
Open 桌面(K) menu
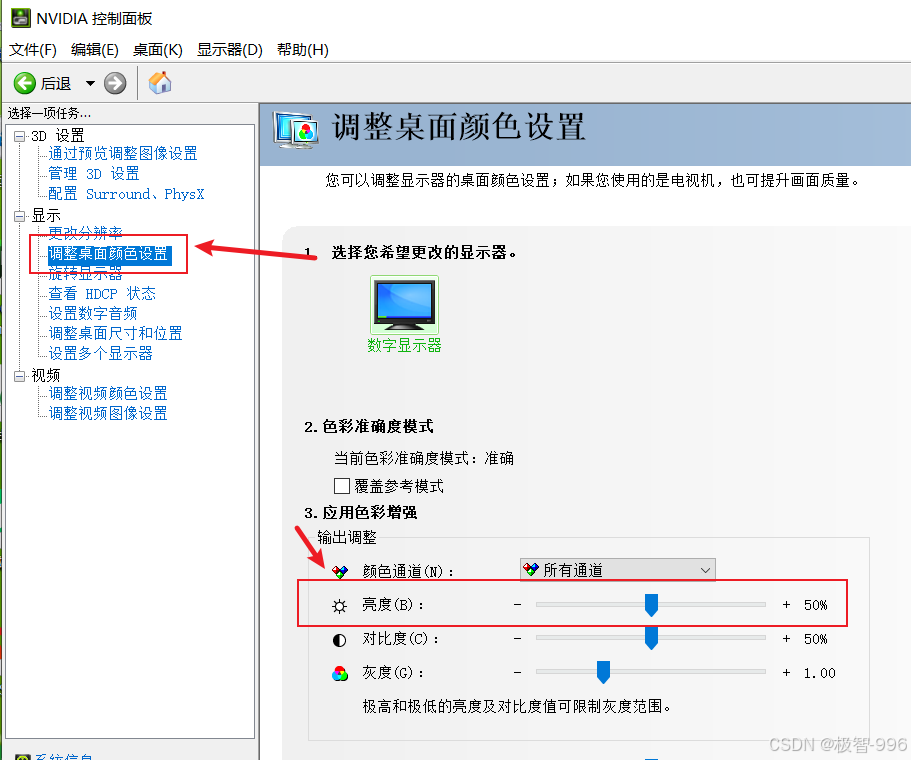coord(157,50)
